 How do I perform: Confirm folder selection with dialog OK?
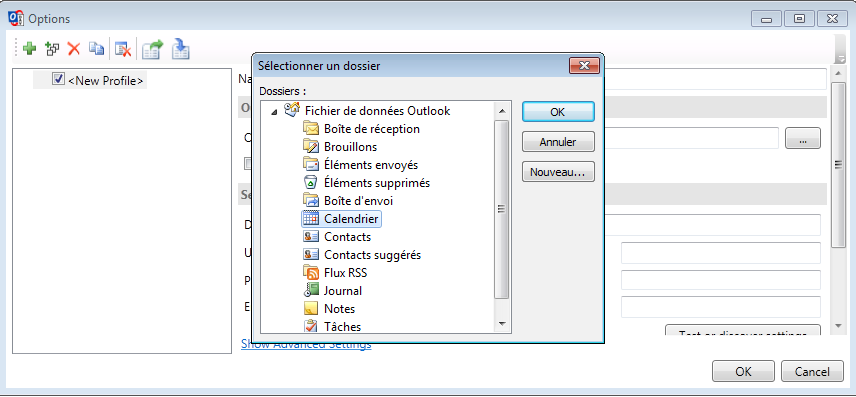[558, 112]
